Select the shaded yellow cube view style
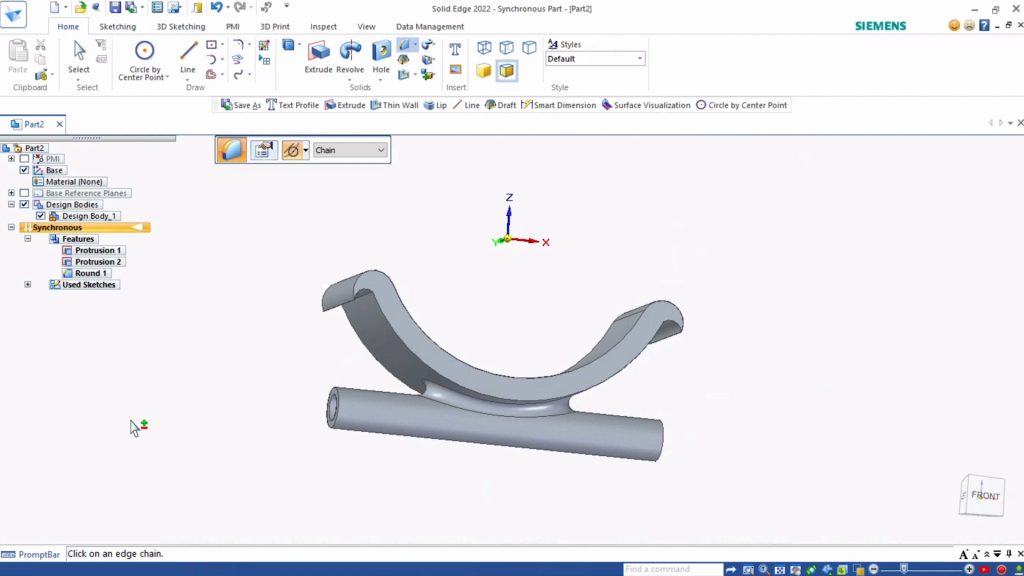This screenshot has width=1024, height=576. (483, 71)
